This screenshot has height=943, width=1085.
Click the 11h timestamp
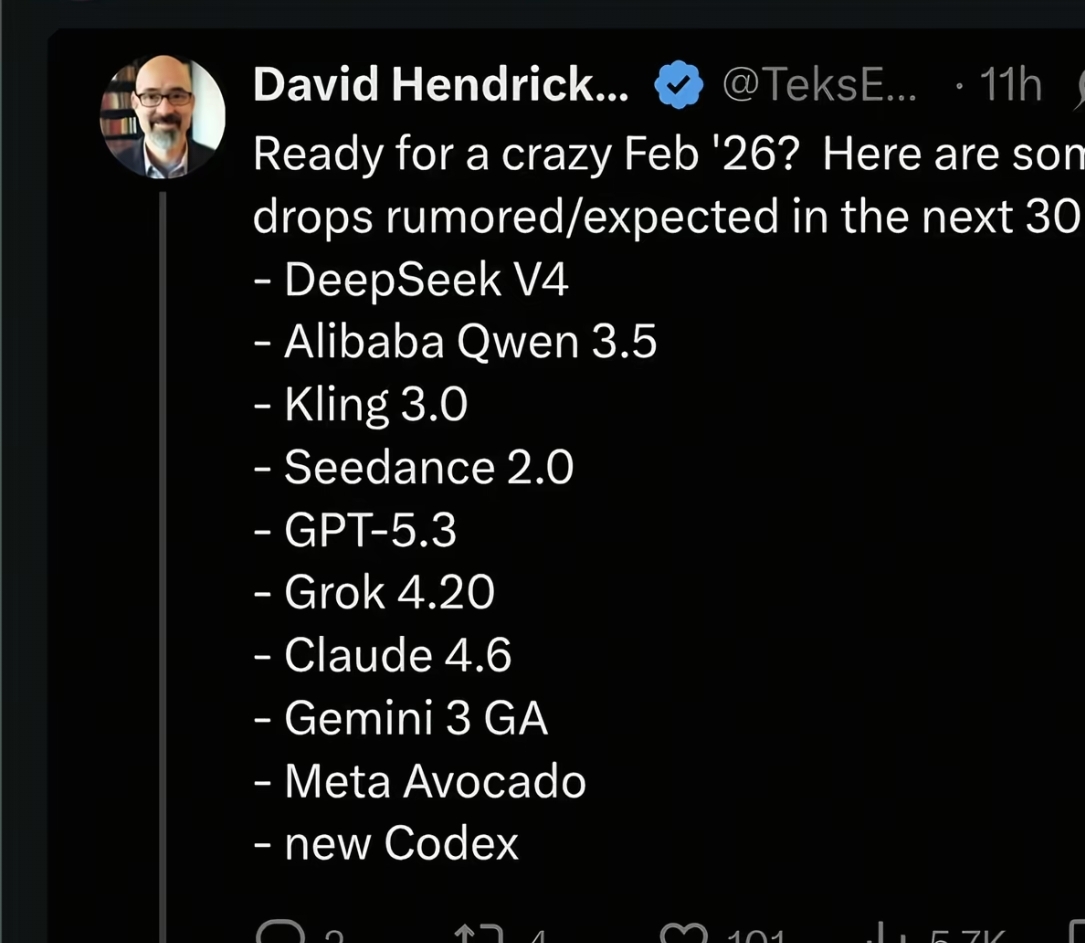[x=1010, y=86]
